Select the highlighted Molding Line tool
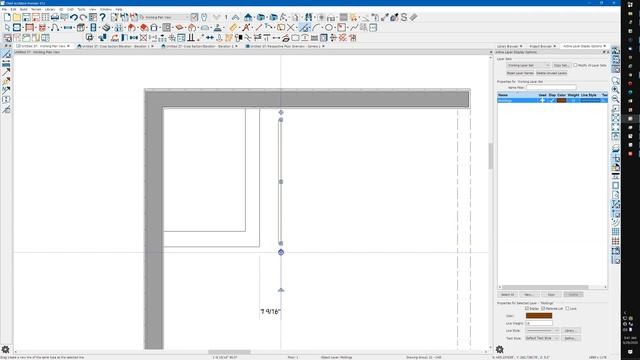The width and height of the screenshot is (640, 360). 303,28
